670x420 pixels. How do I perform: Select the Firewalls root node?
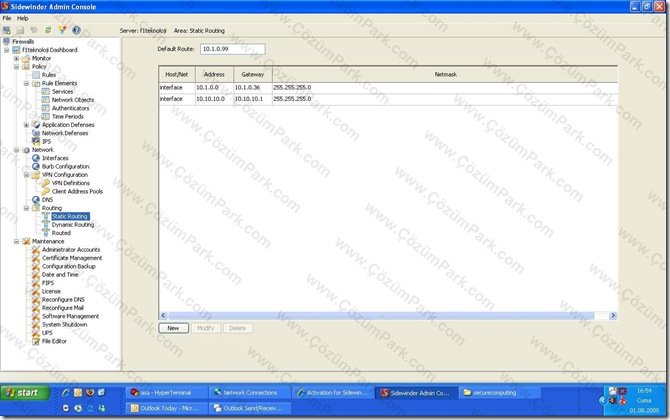tap(23, 41)
